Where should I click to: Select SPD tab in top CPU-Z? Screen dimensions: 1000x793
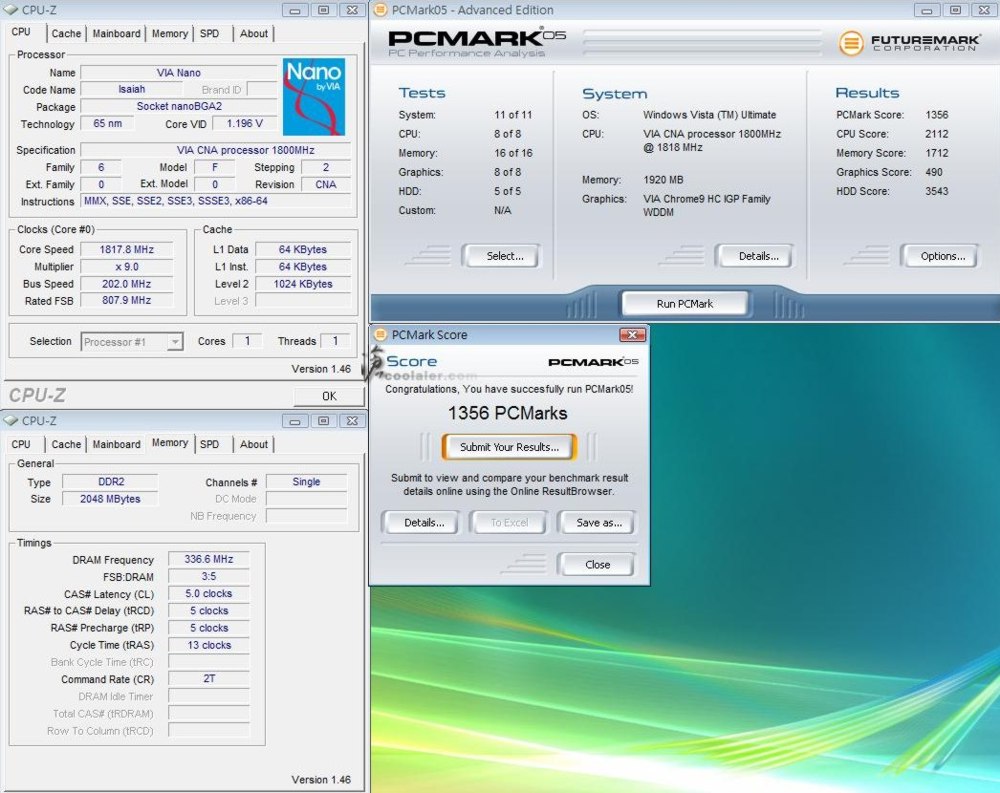tap(209, 34)
